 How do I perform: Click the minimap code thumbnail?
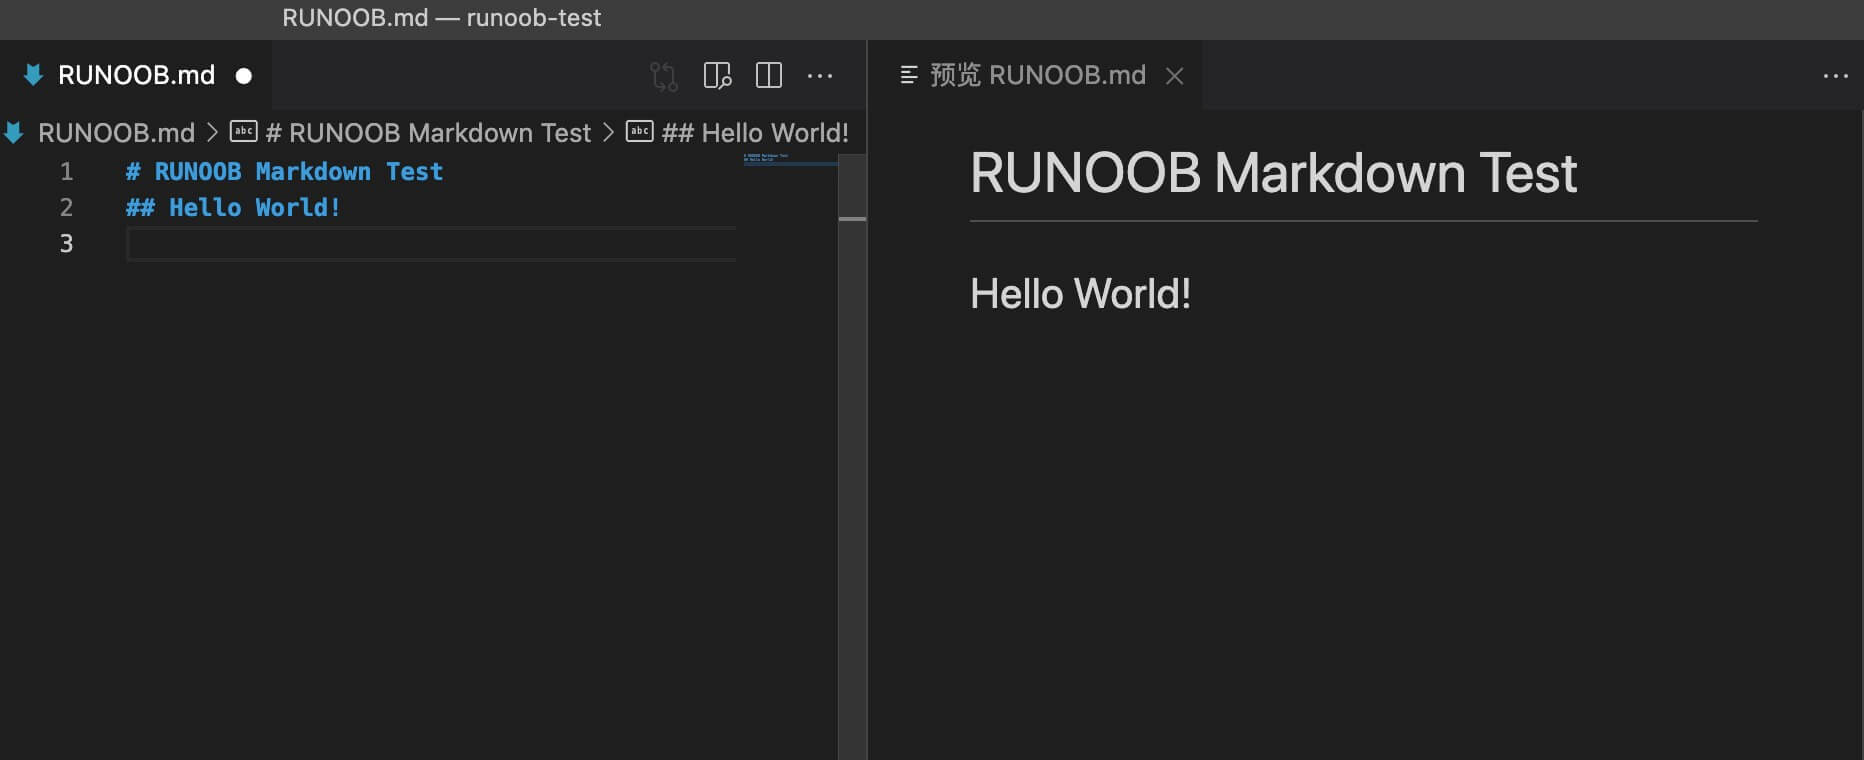coord(767,158)
